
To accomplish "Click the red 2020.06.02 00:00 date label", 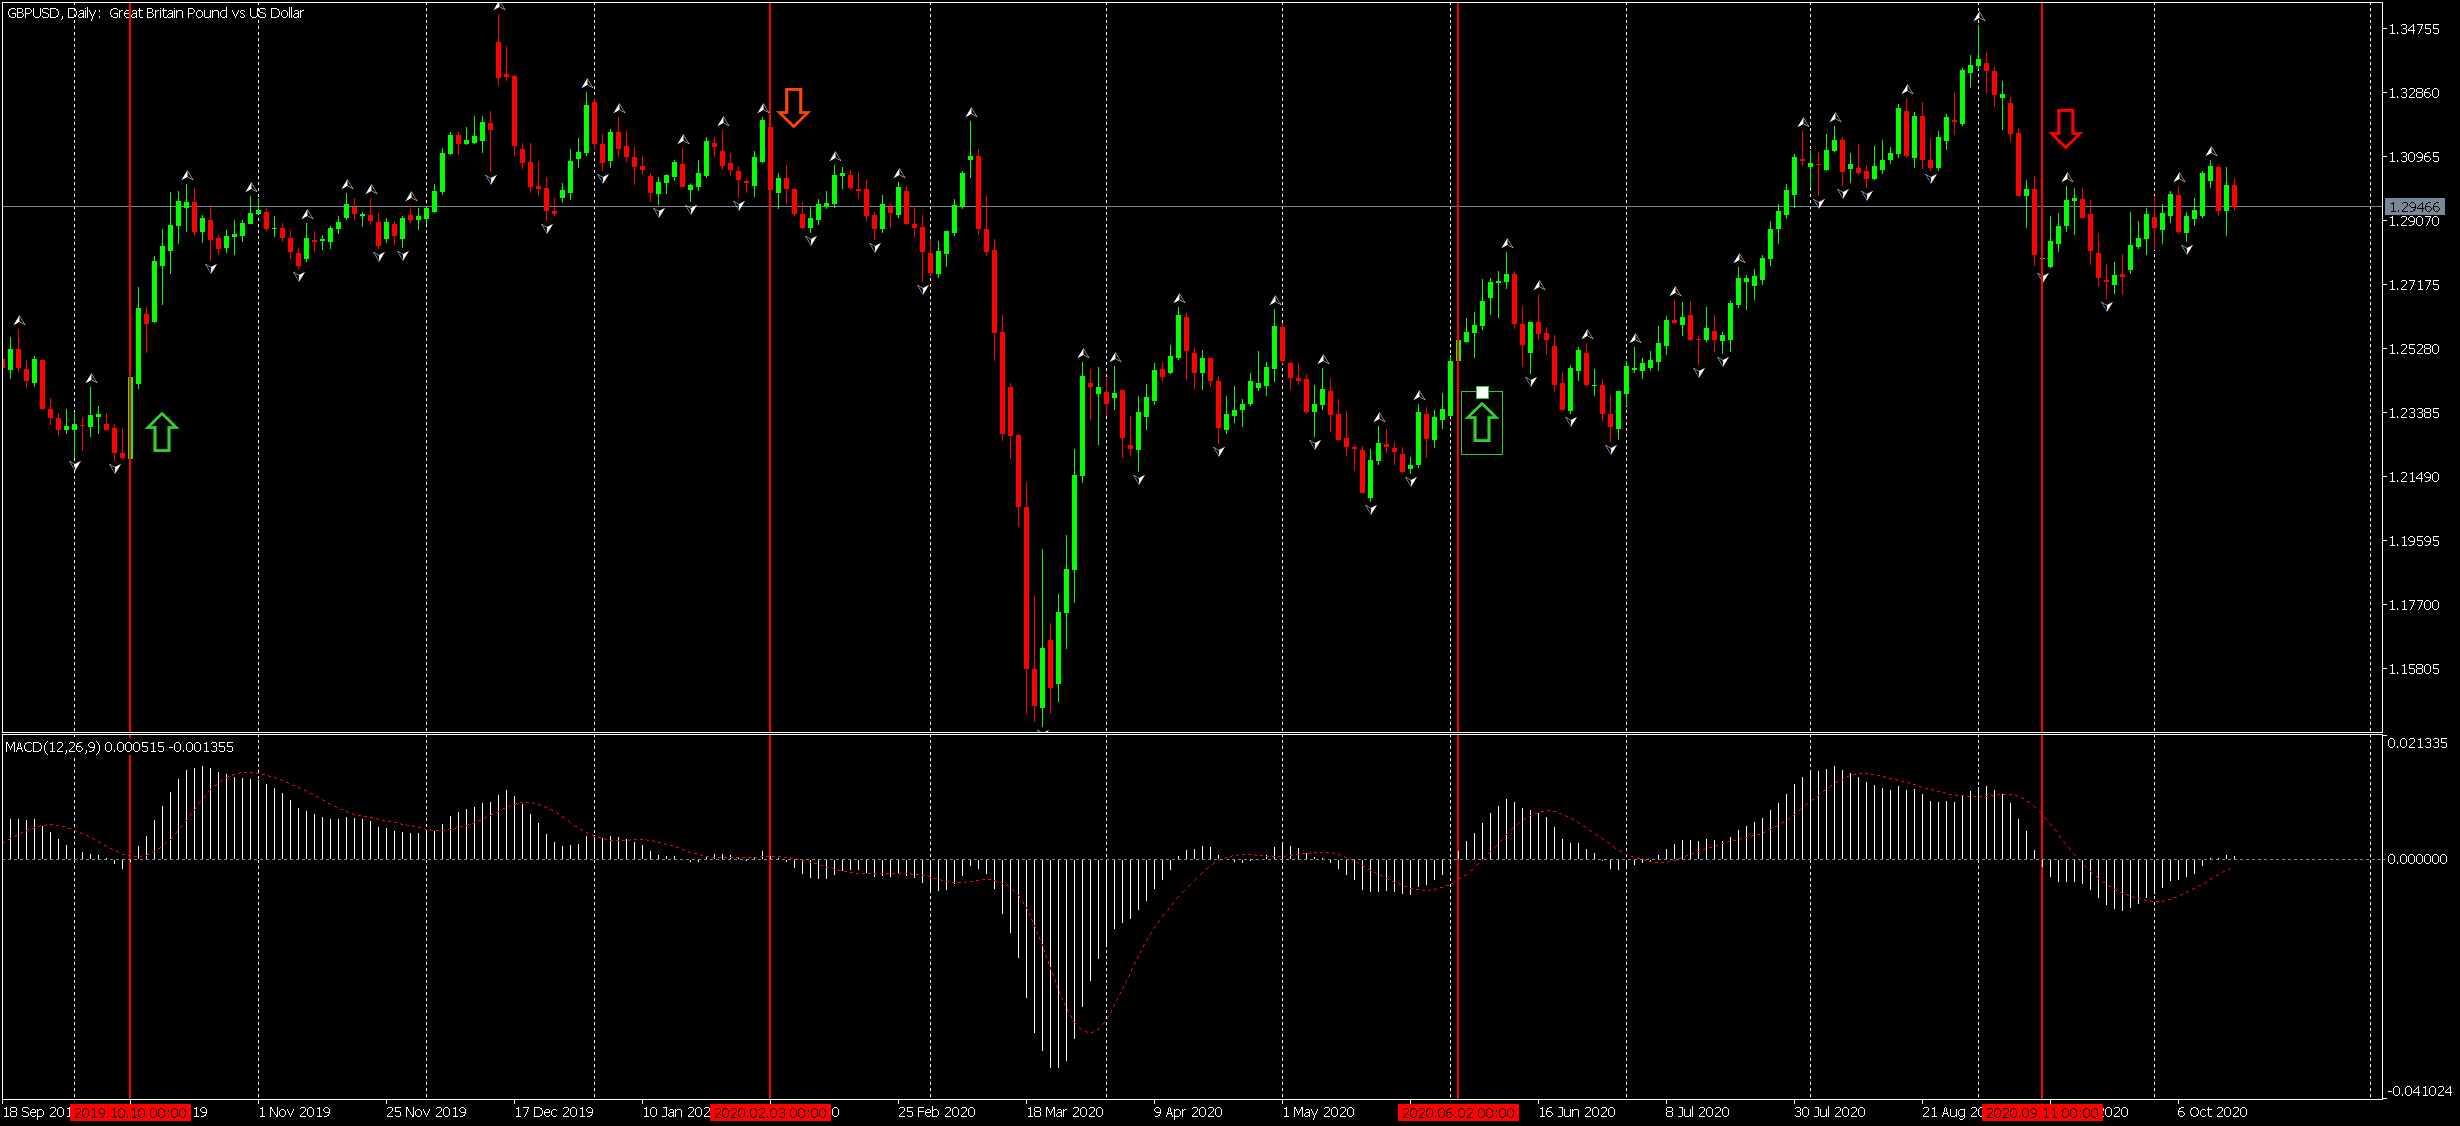I will coord(1458,1112).
